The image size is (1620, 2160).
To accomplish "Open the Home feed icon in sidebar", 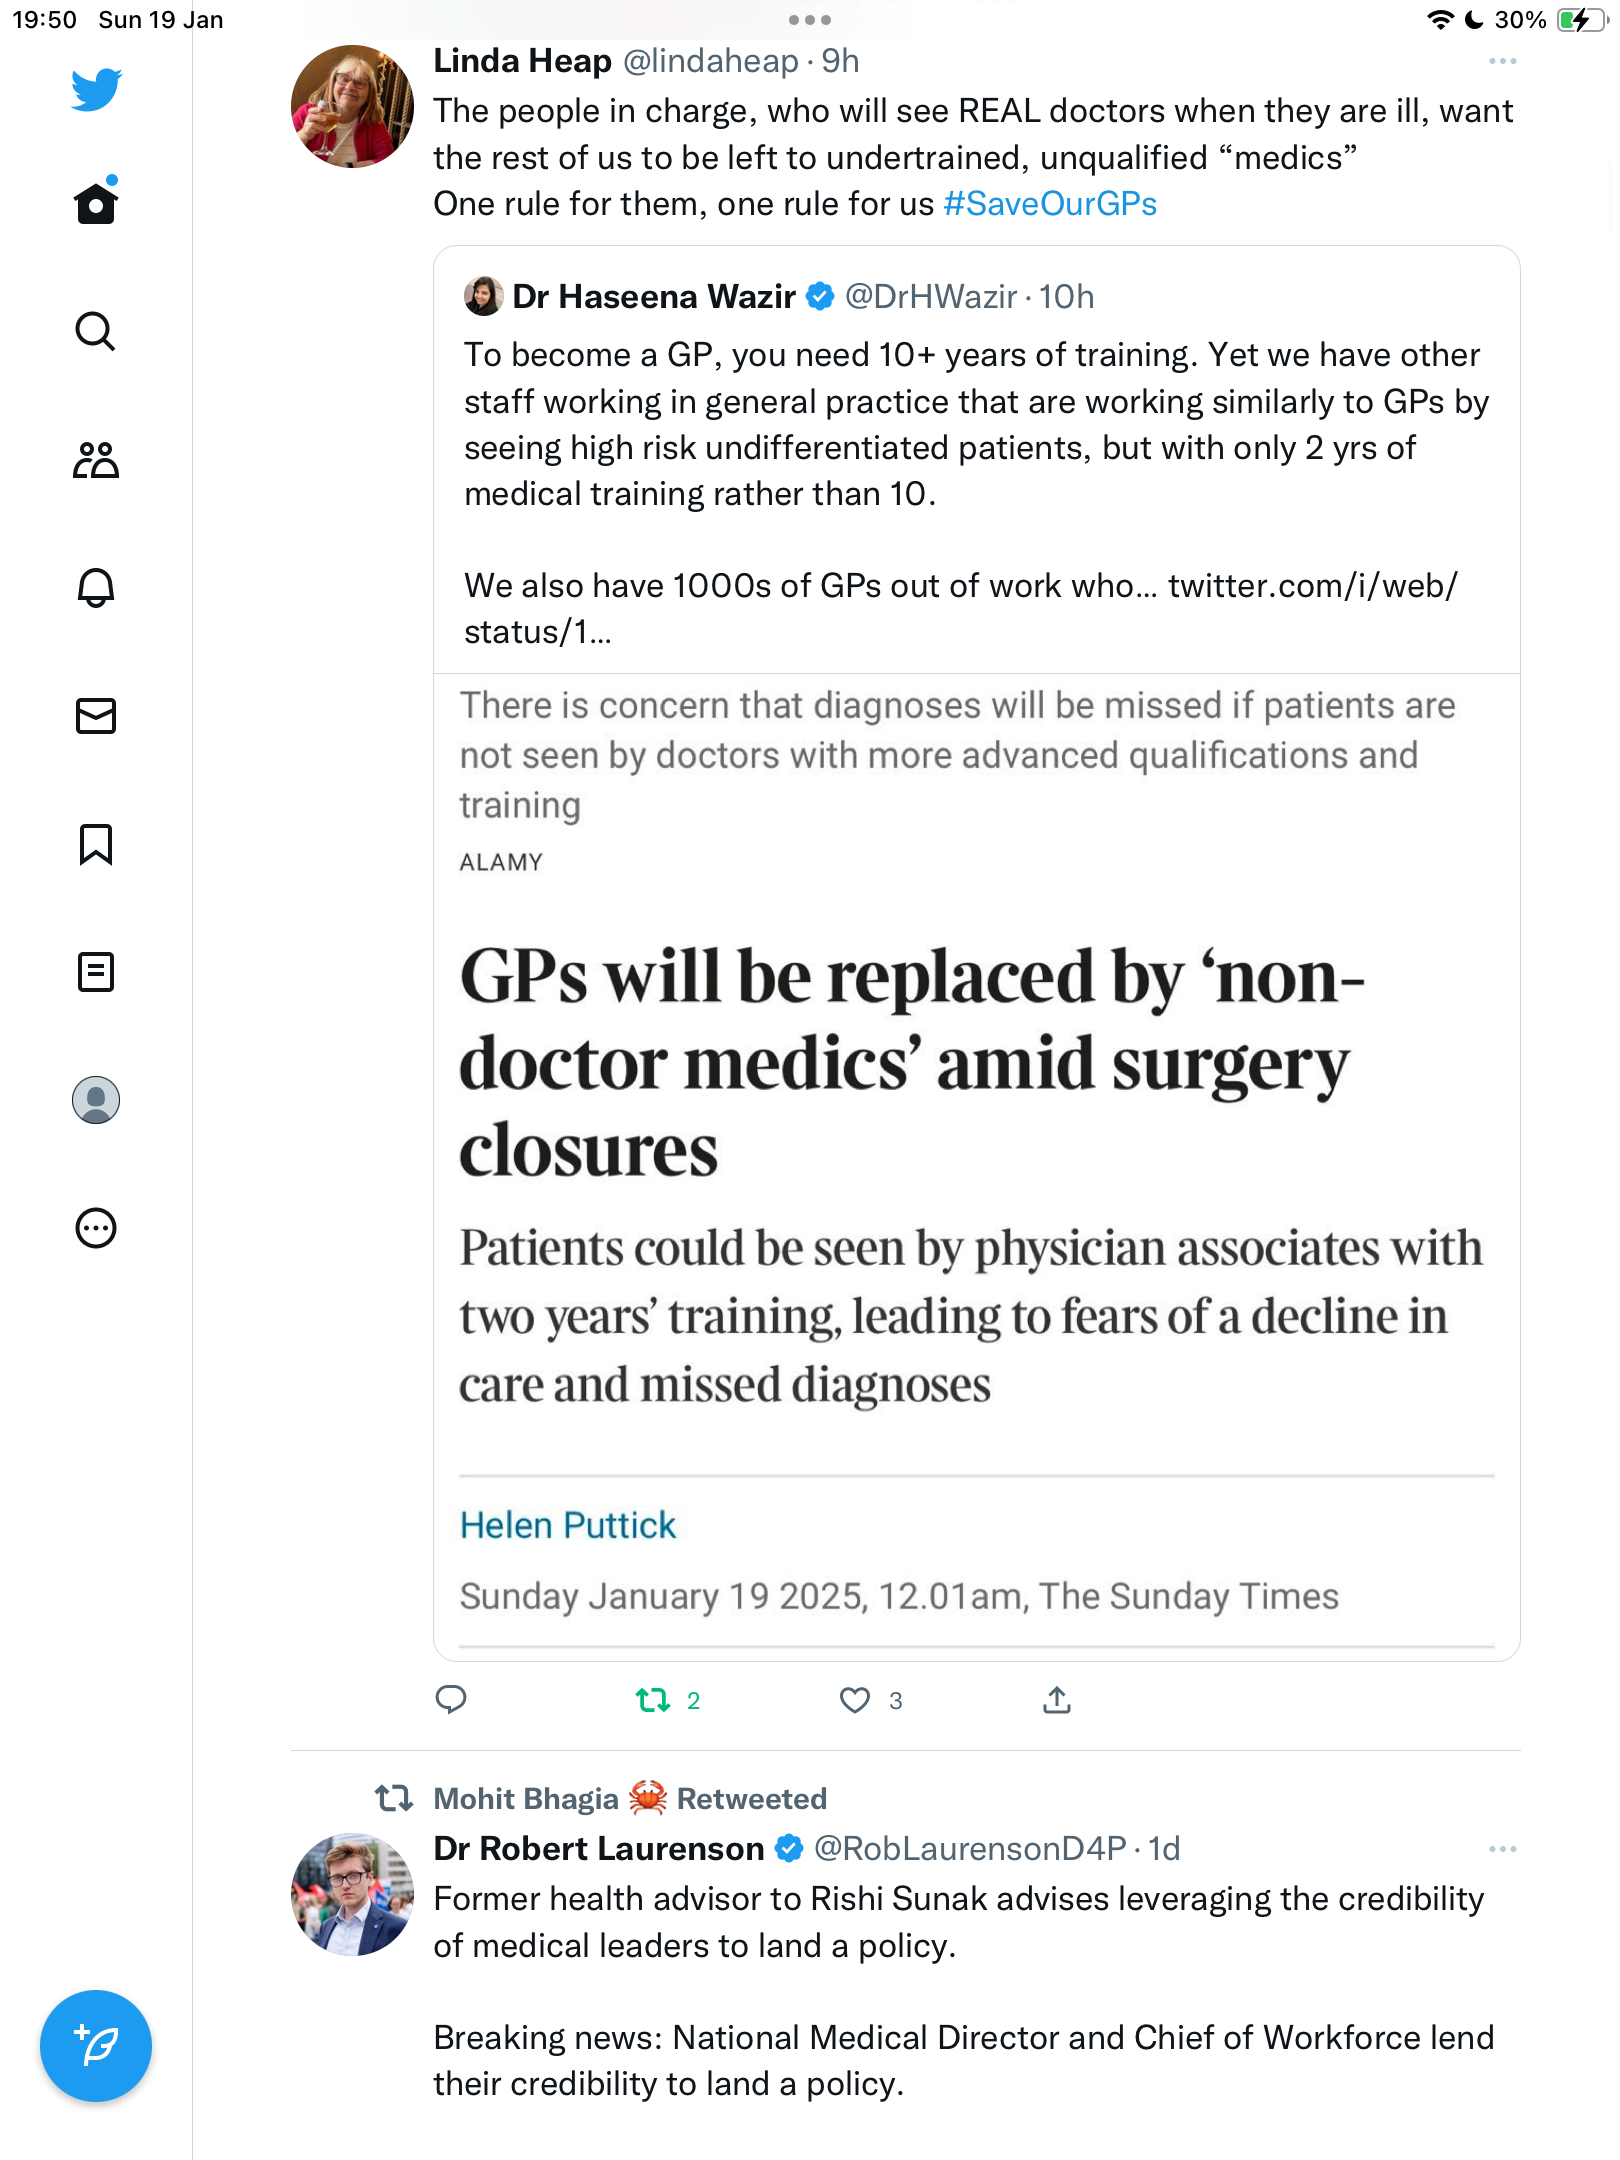I will (96, 202).
